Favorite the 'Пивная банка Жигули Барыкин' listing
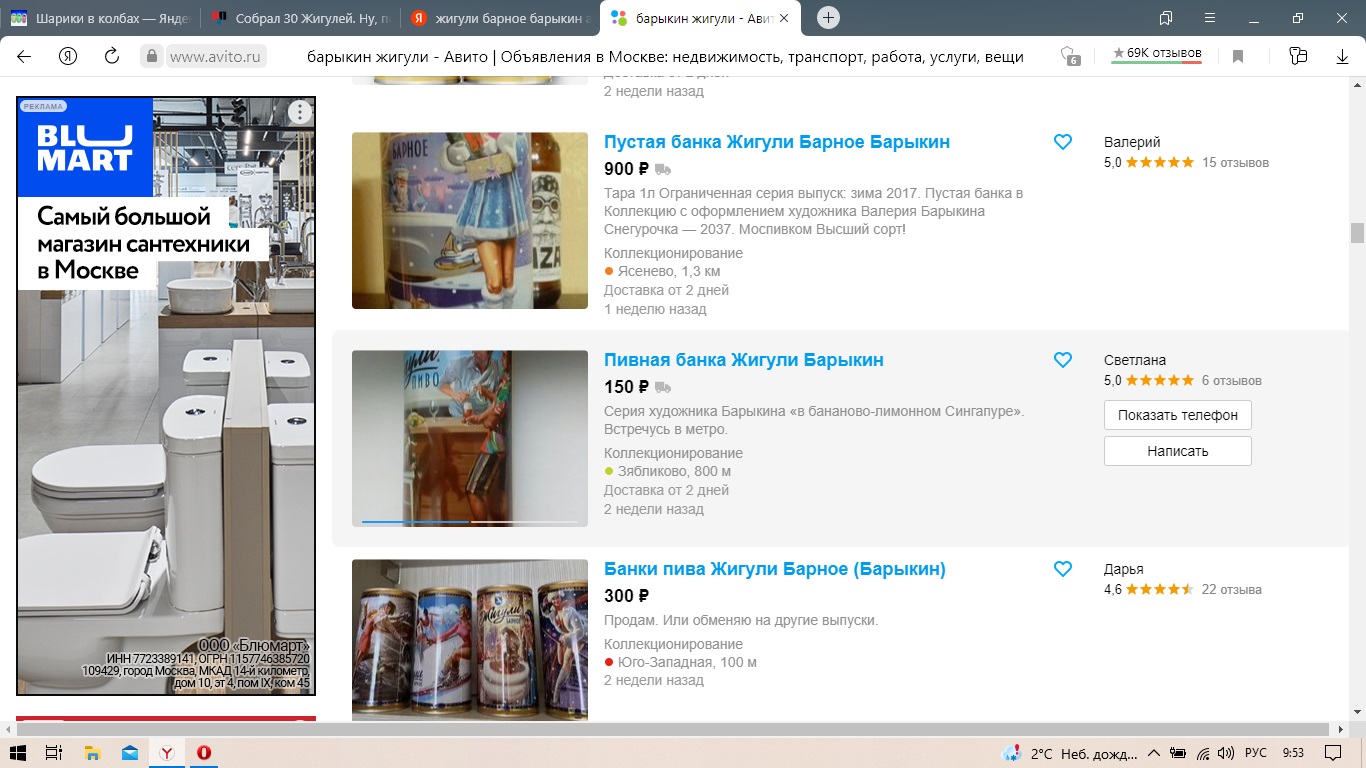The height and width of the screenshot is (768, 1366). pos(1063,360)
